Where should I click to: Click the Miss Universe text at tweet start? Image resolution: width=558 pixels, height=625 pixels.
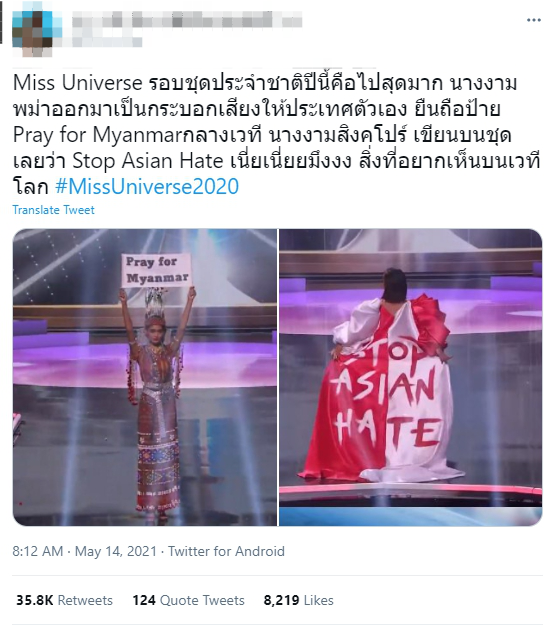[x=77, y=83]
